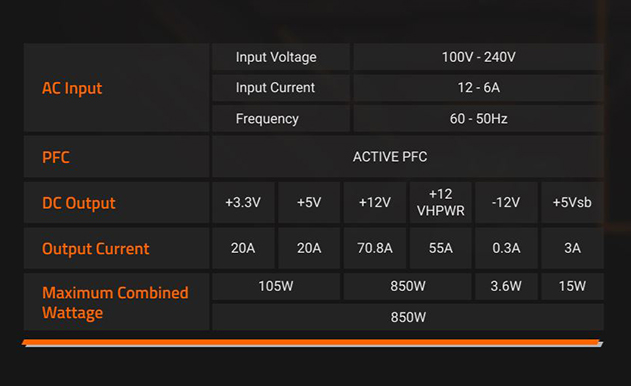Click the PFC row header
The image size is (631, 386).
(x=117, y=157)
